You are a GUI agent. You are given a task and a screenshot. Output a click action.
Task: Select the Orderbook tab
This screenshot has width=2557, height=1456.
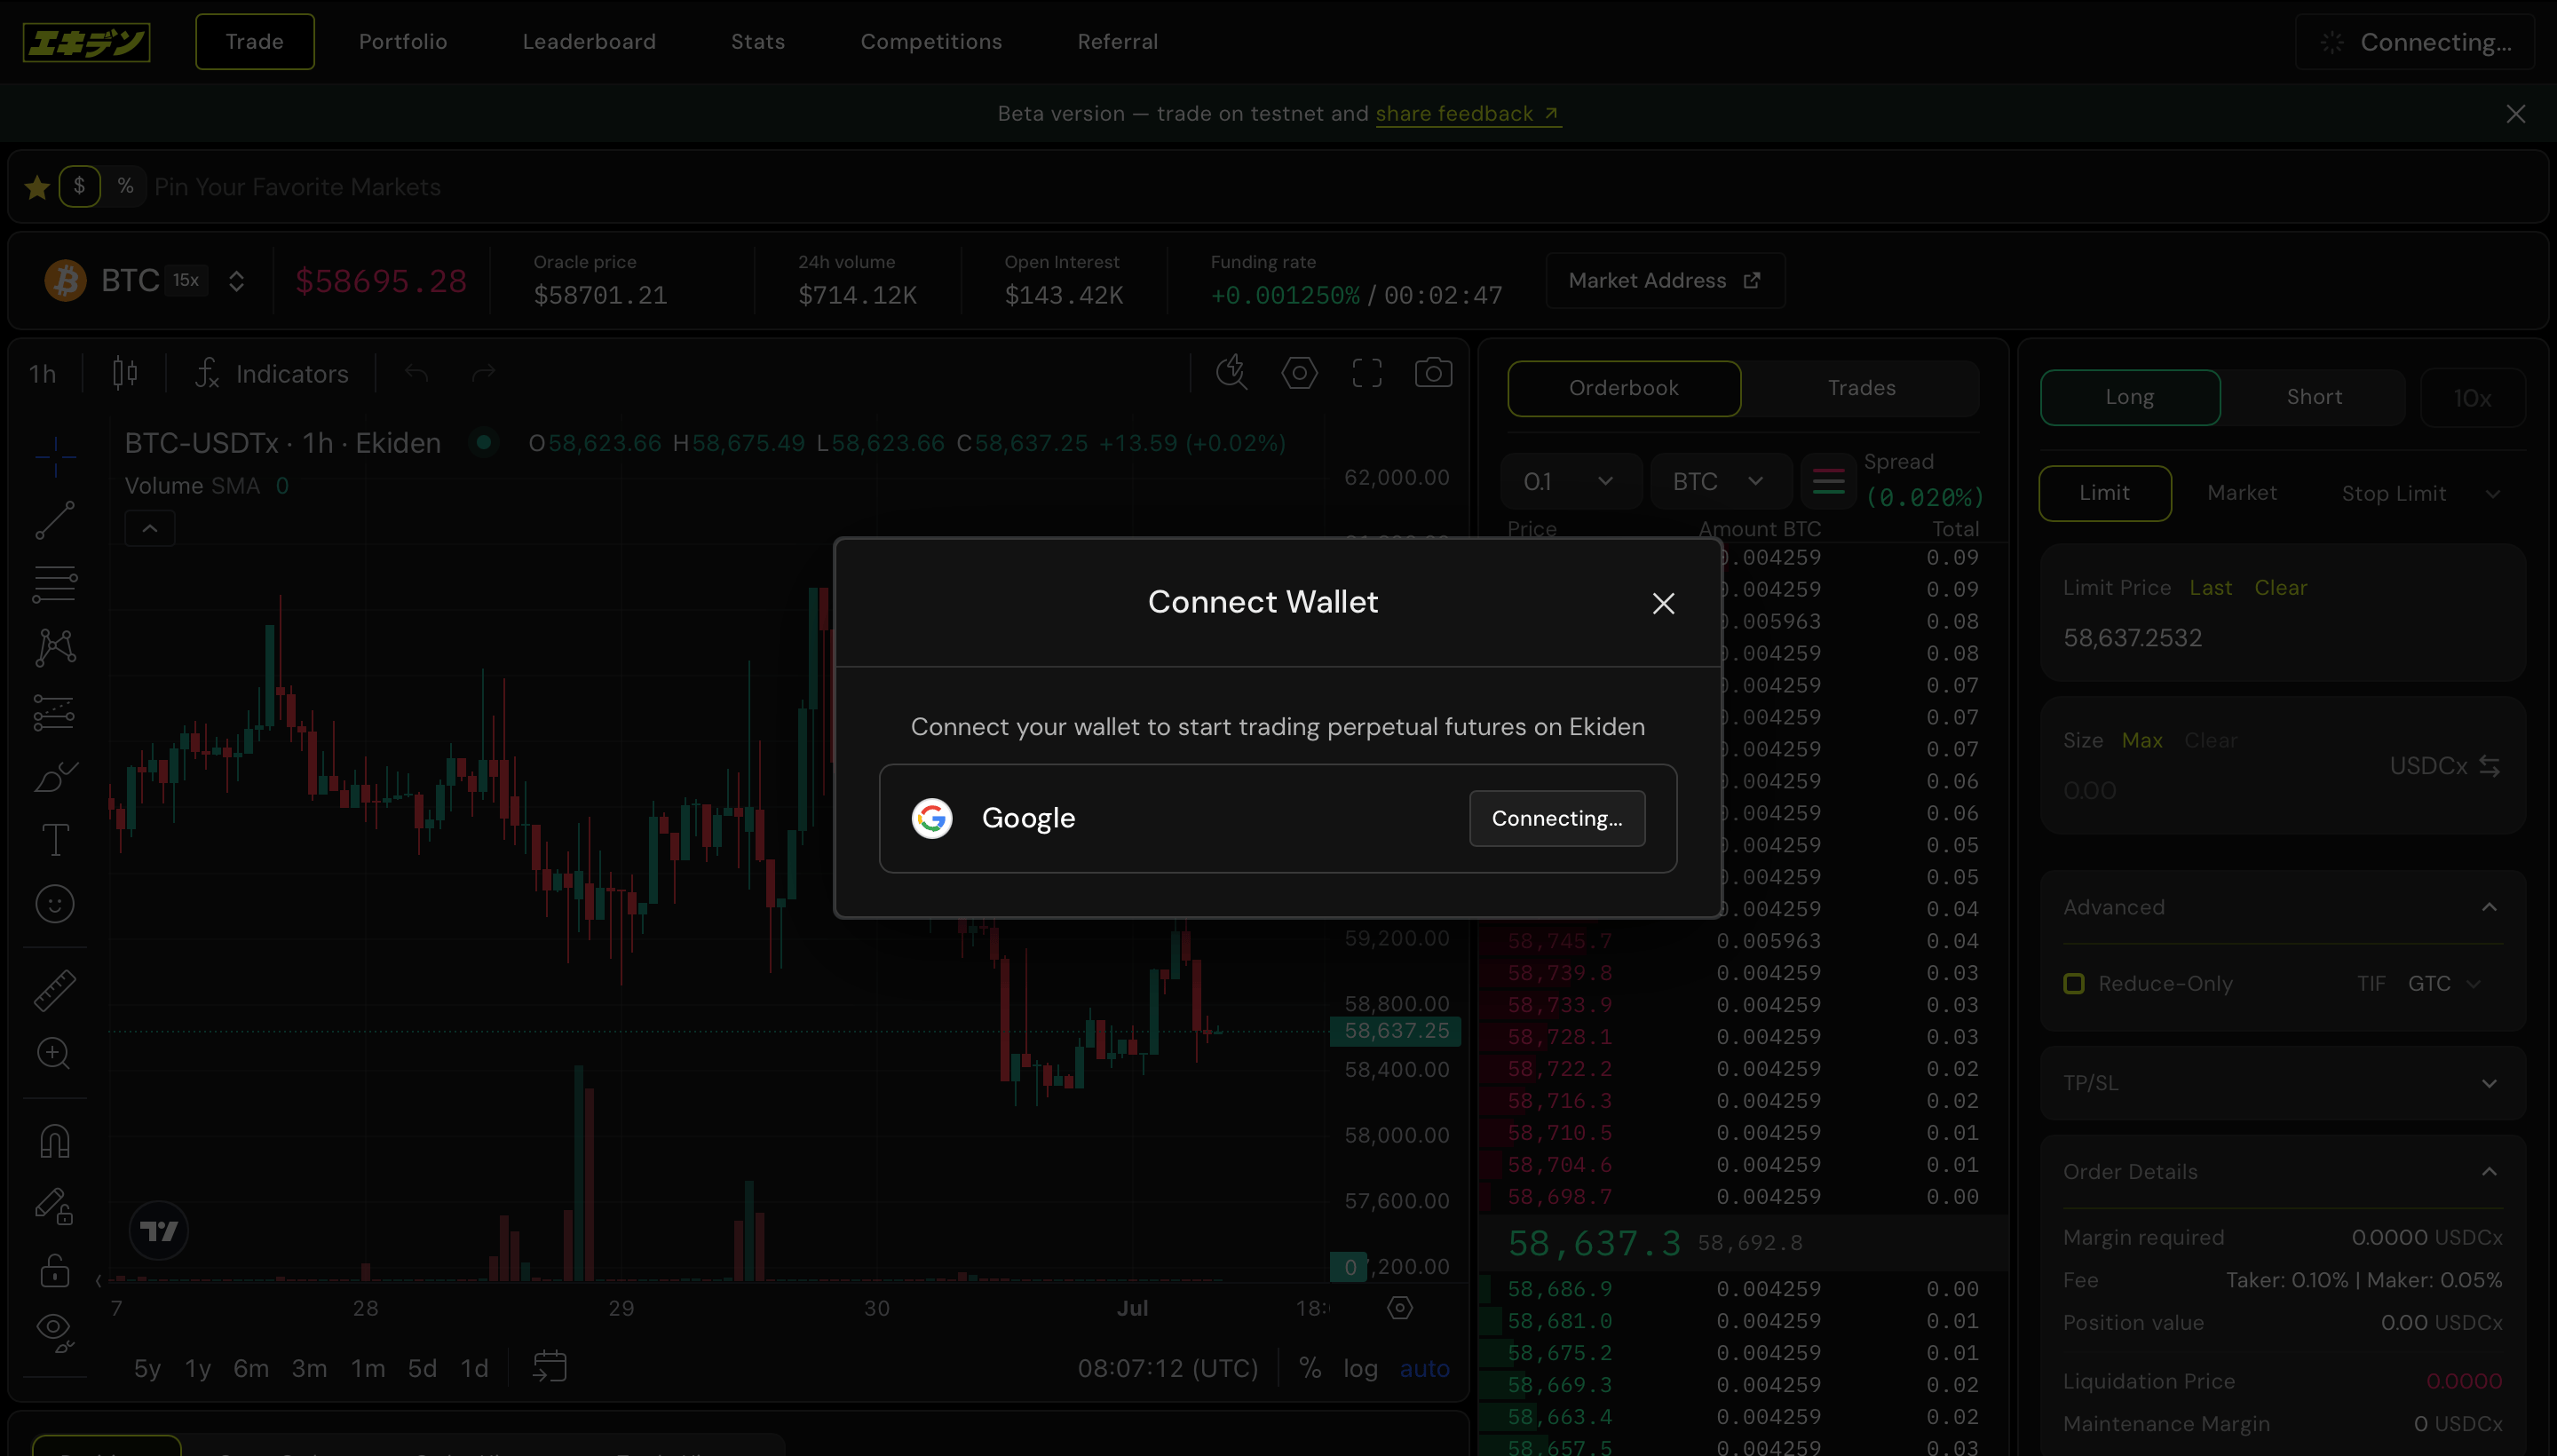(x=1624, y=388)
